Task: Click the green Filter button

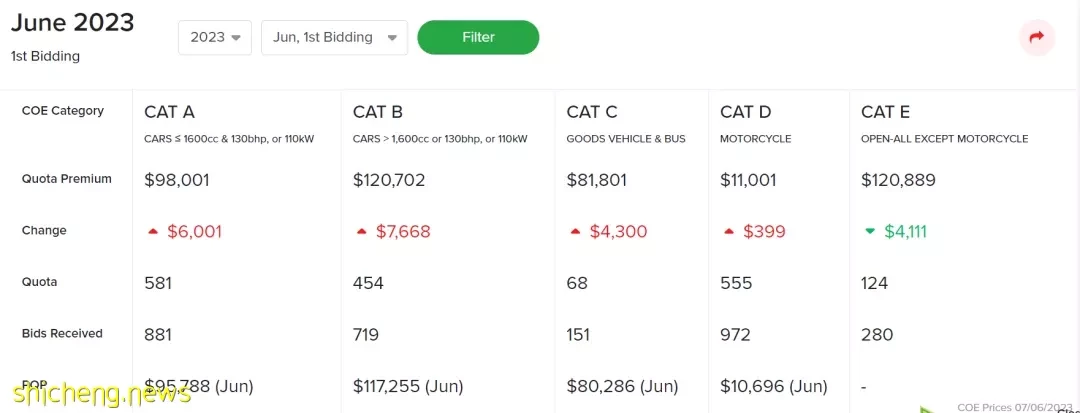Action: (x=478, y=37)
